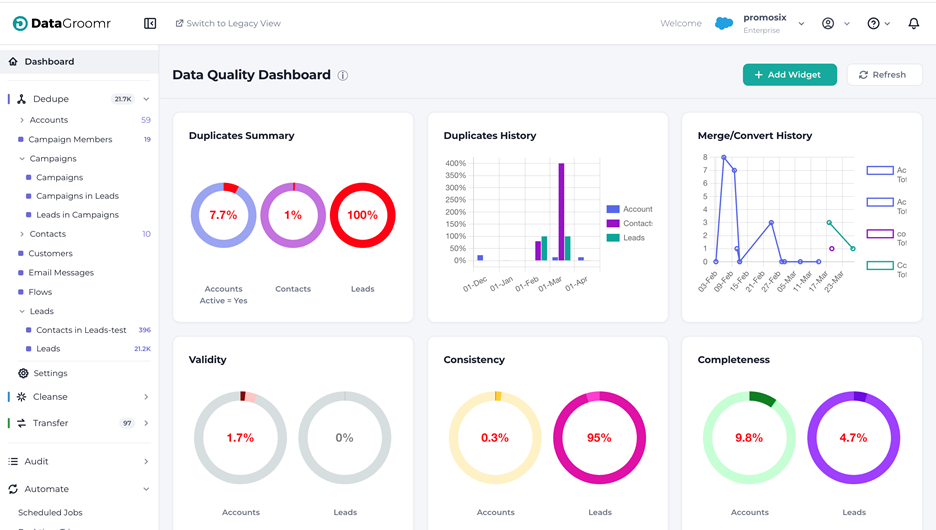Viewport: 936px width, 530px height.
Task: Open the promosix org dropdown
Action: (x=801, y=24)
